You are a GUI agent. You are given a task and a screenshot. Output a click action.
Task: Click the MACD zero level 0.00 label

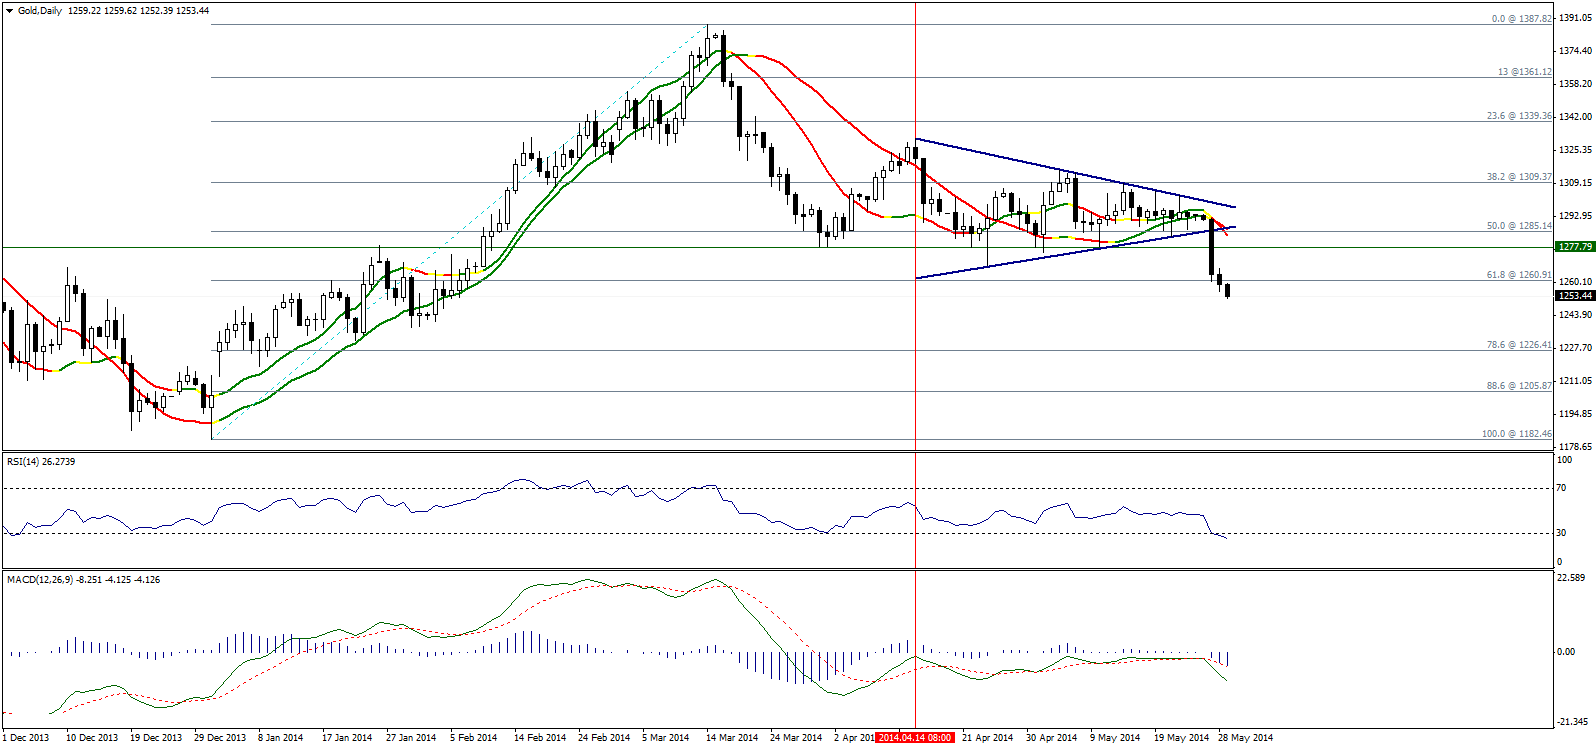pyautogui.click(x=1566, y=652)
